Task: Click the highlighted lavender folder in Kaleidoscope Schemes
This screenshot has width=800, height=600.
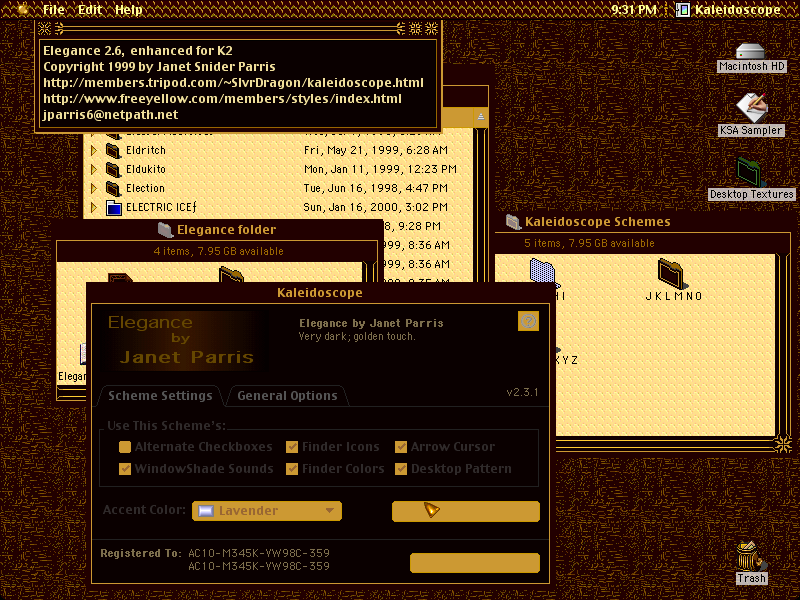Action: coord(543,272)
